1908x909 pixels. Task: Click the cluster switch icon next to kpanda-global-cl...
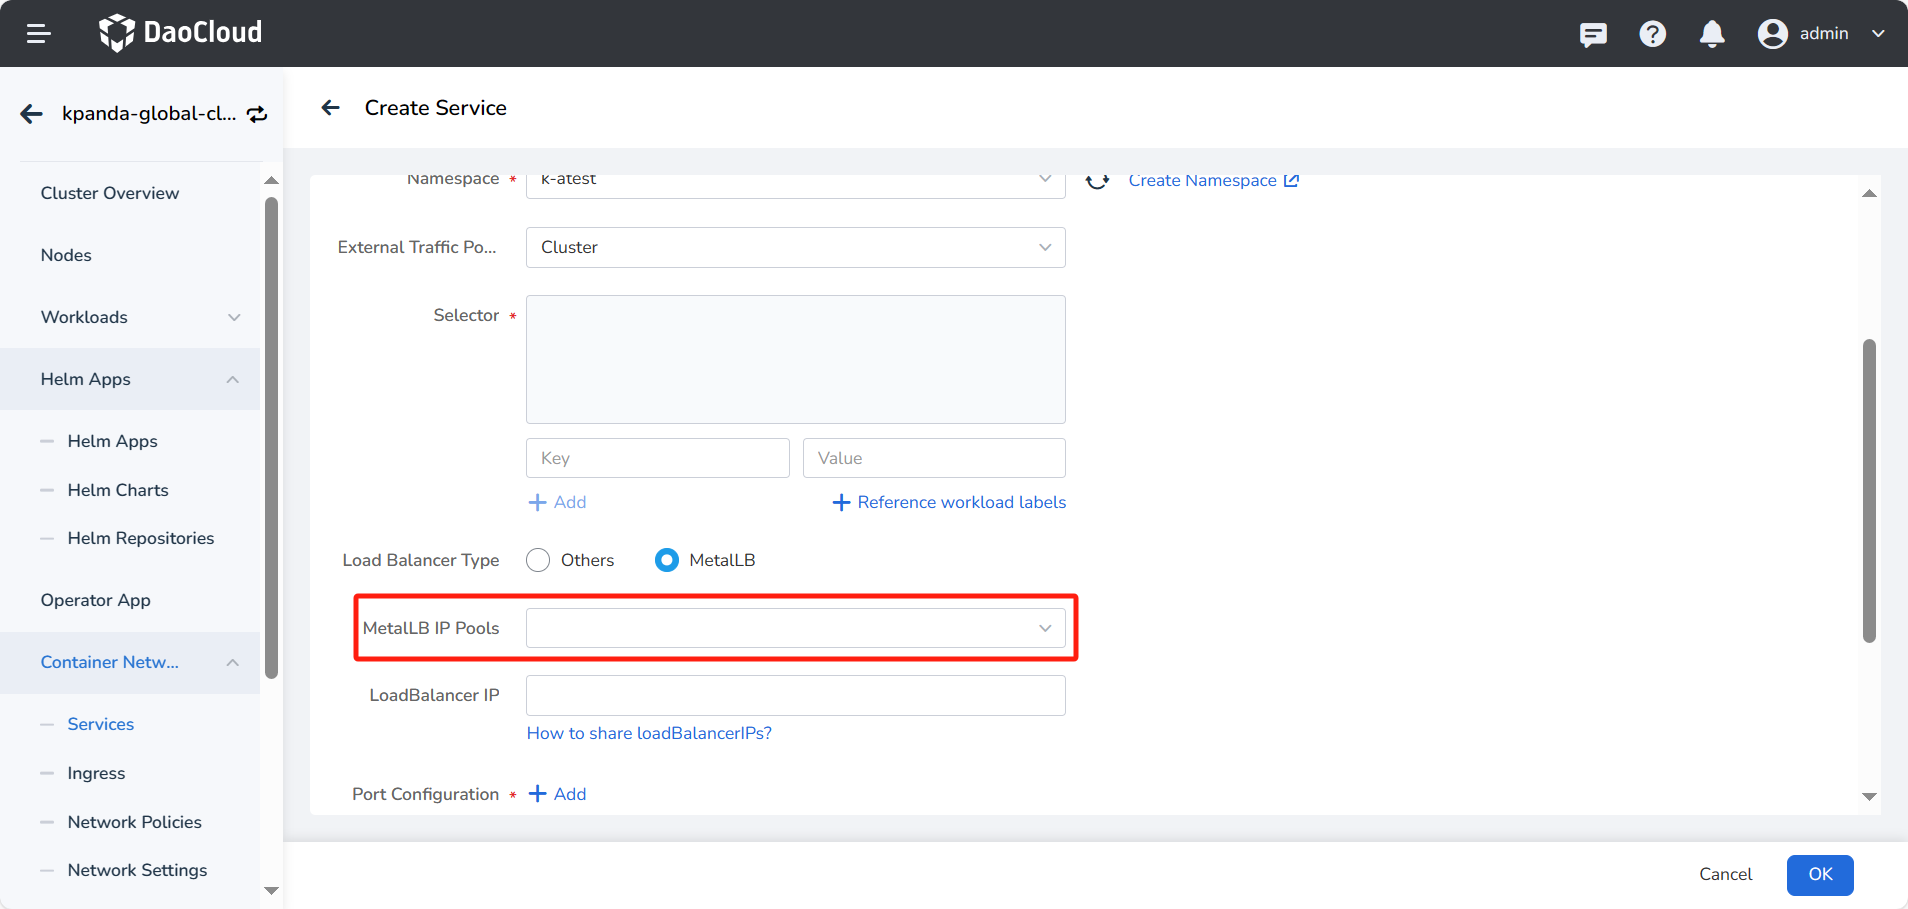[x=256, y=113]
